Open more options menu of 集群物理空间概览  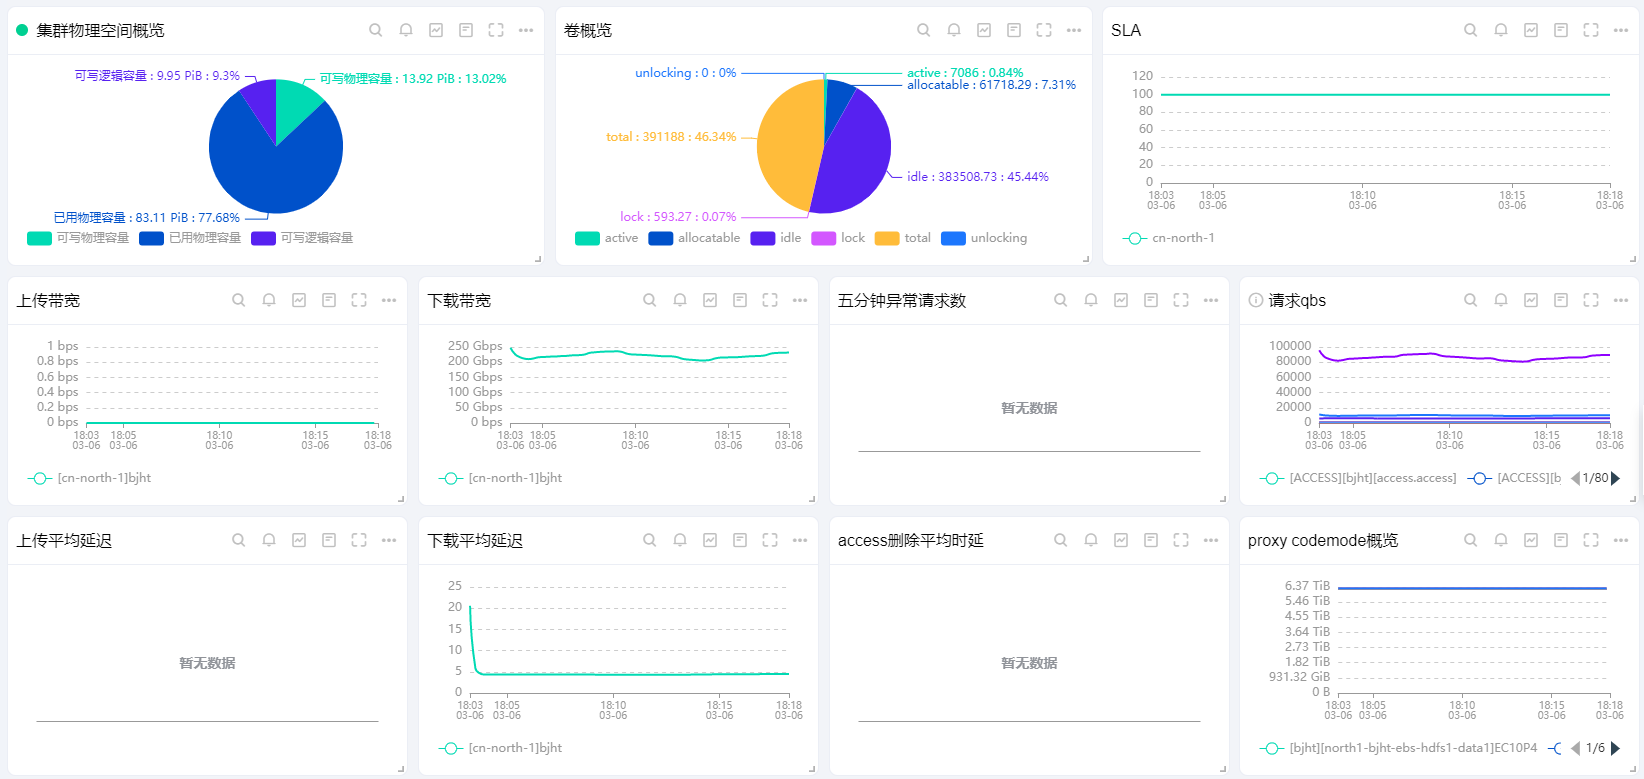pos(526,30)
